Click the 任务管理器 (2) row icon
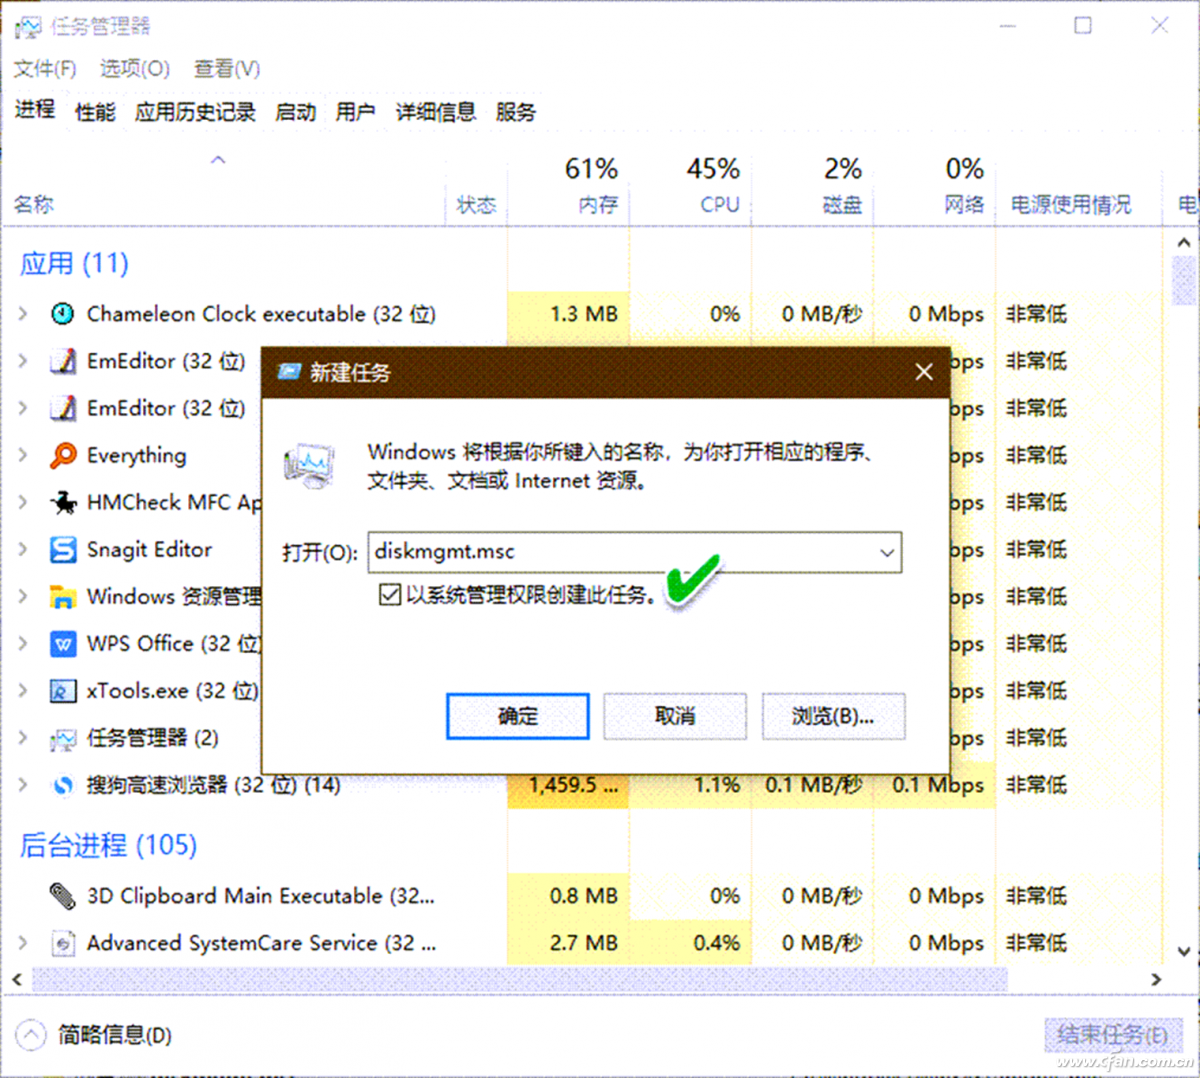This screenshot has width=1200, height=1078. (63, 738)
